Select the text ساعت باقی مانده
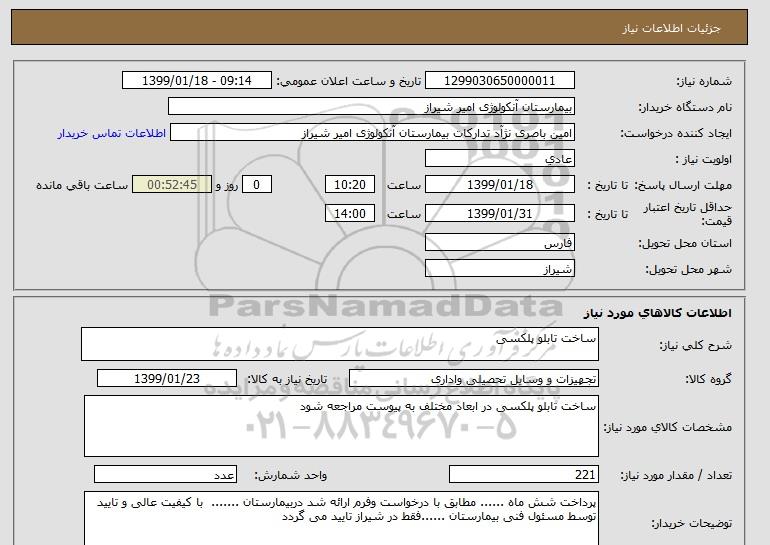This screenshot has width=770, height=545. coord(82,185)
